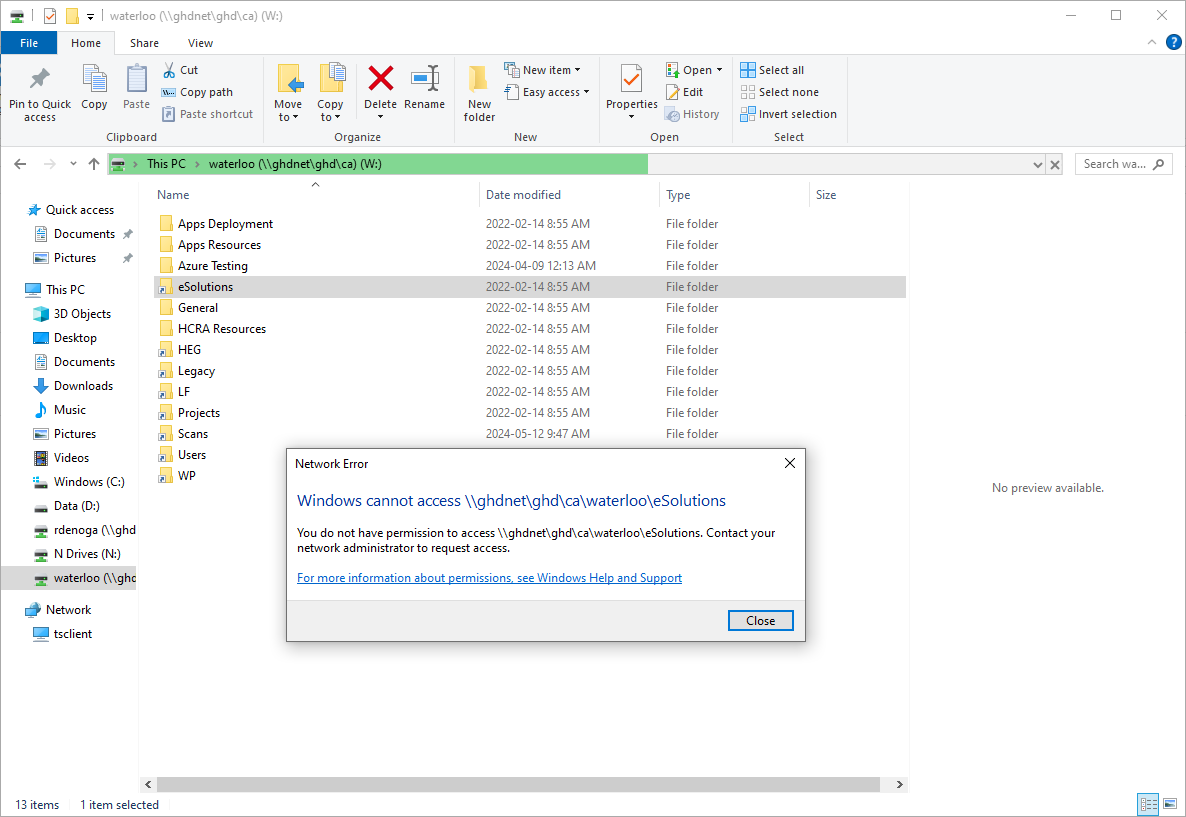
Task: Switch to large icons view toggle
Action: tap(1170, 804)
